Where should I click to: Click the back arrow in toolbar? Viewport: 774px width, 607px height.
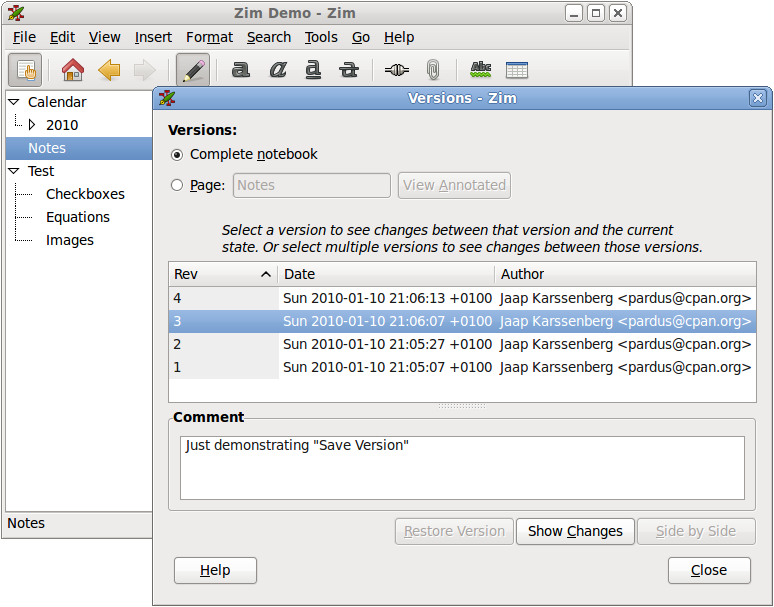pos(109,70)
